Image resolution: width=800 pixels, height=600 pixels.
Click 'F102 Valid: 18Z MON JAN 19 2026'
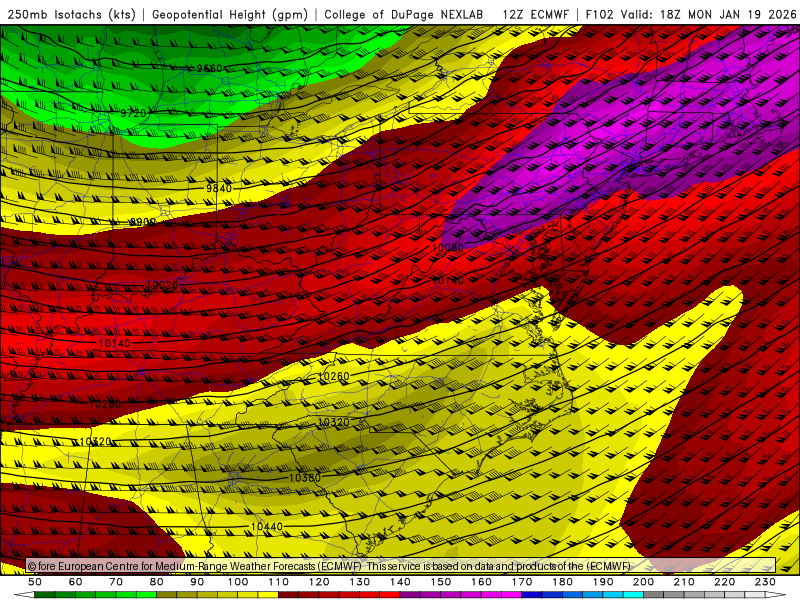tap(691, 15)
